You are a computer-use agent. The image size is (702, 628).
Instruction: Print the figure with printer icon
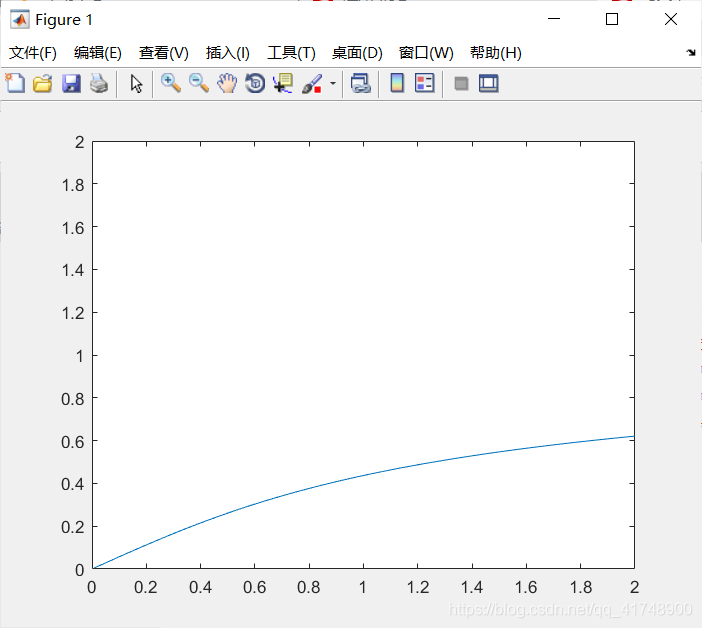point(98,84)
